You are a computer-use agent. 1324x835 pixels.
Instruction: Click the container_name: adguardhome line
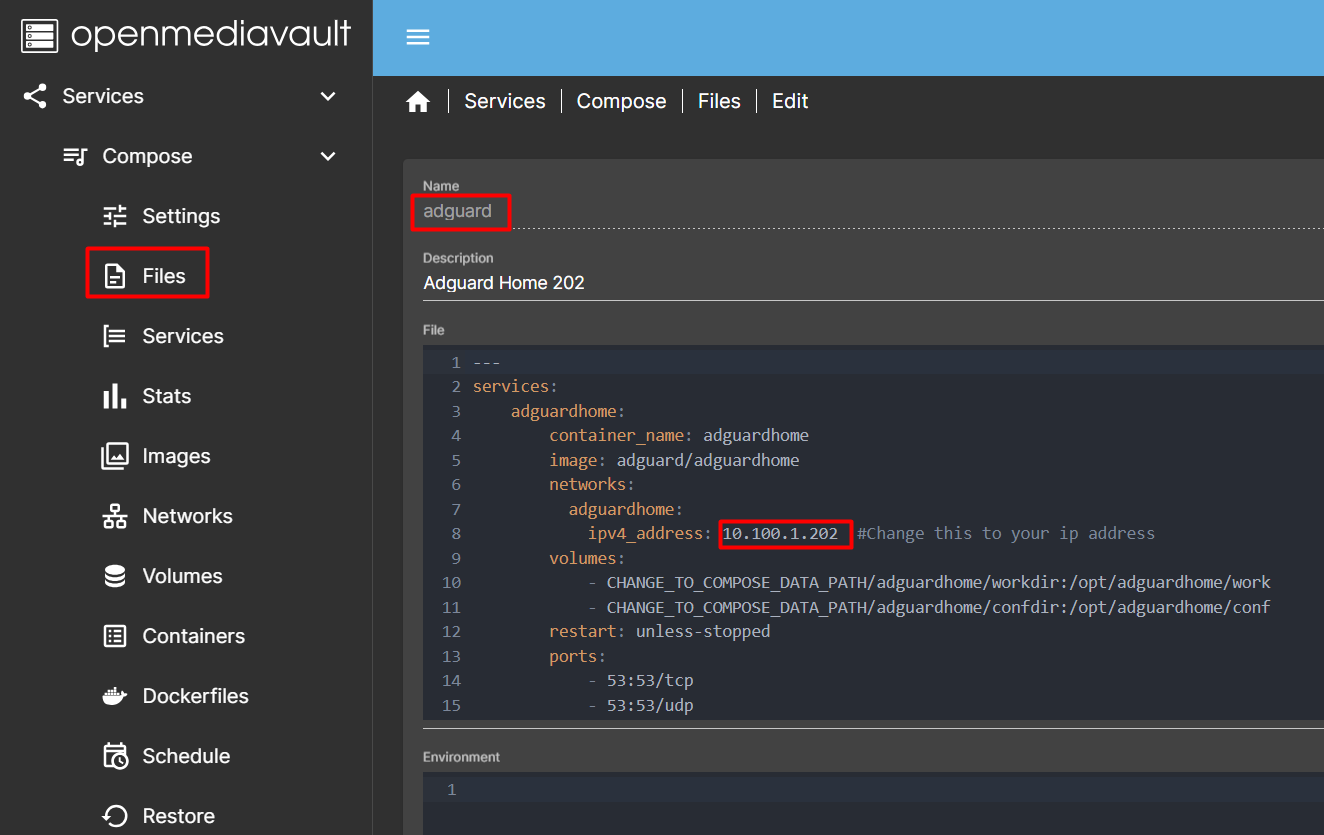click(679, 435)
